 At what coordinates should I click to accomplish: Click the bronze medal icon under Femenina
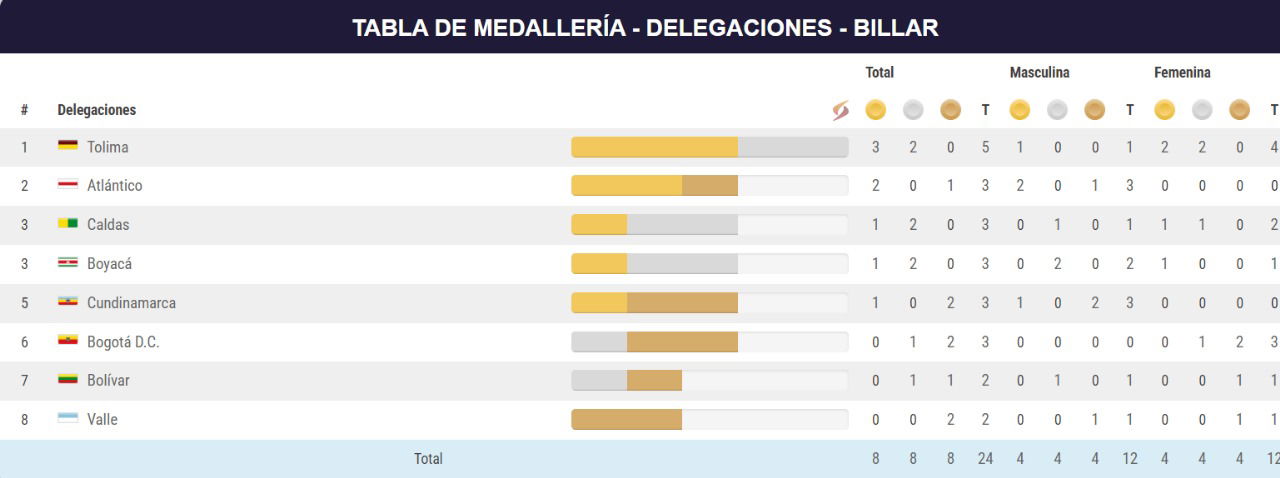point(1239,110)
